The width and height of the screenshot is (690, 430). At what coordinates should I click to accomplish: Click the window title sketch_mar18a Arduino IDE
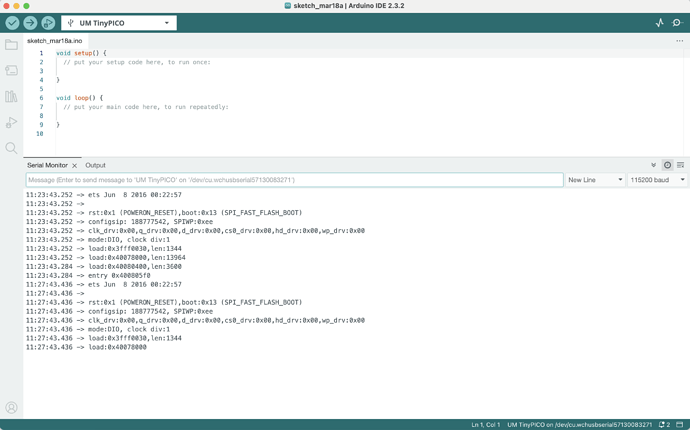click(345, 6)
